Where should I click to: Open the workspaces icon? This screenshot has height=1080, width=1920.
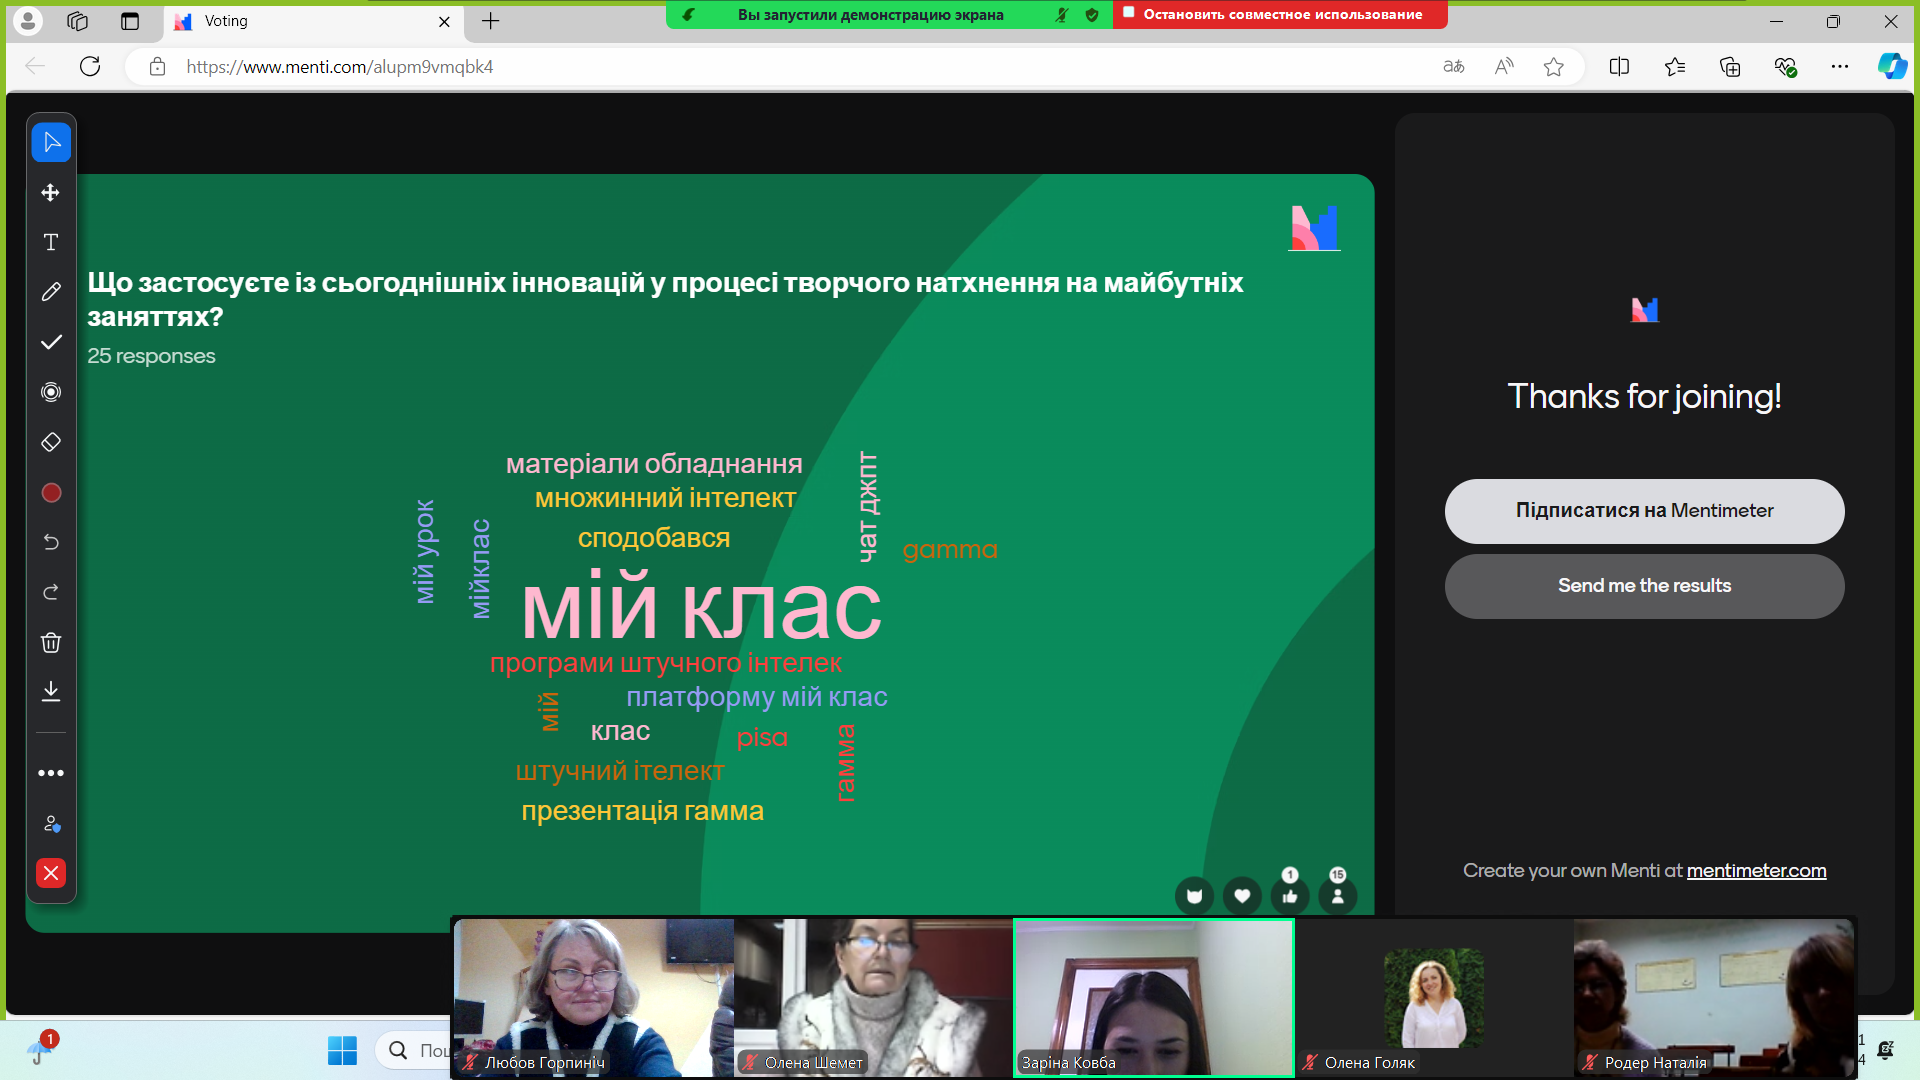[x=78, y=21]
